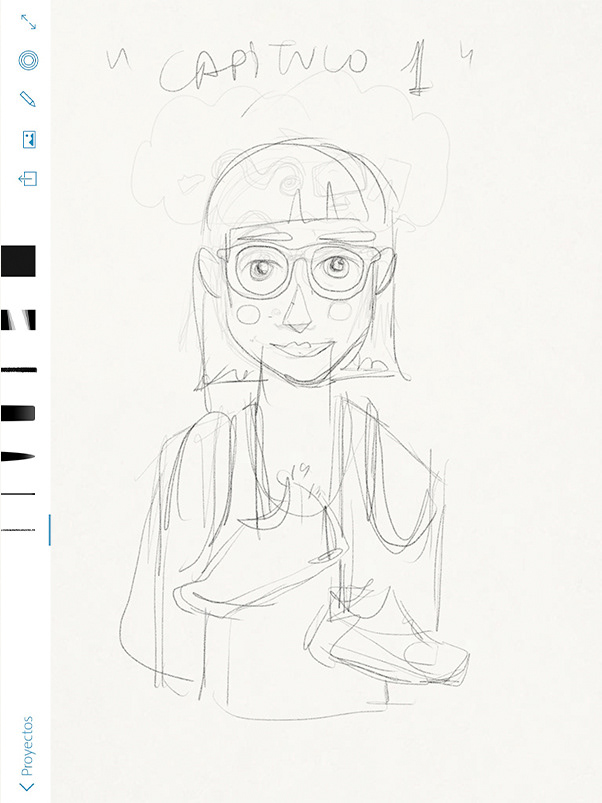
Task: Tap the share/export icon
Action: (x=28, y=179)
